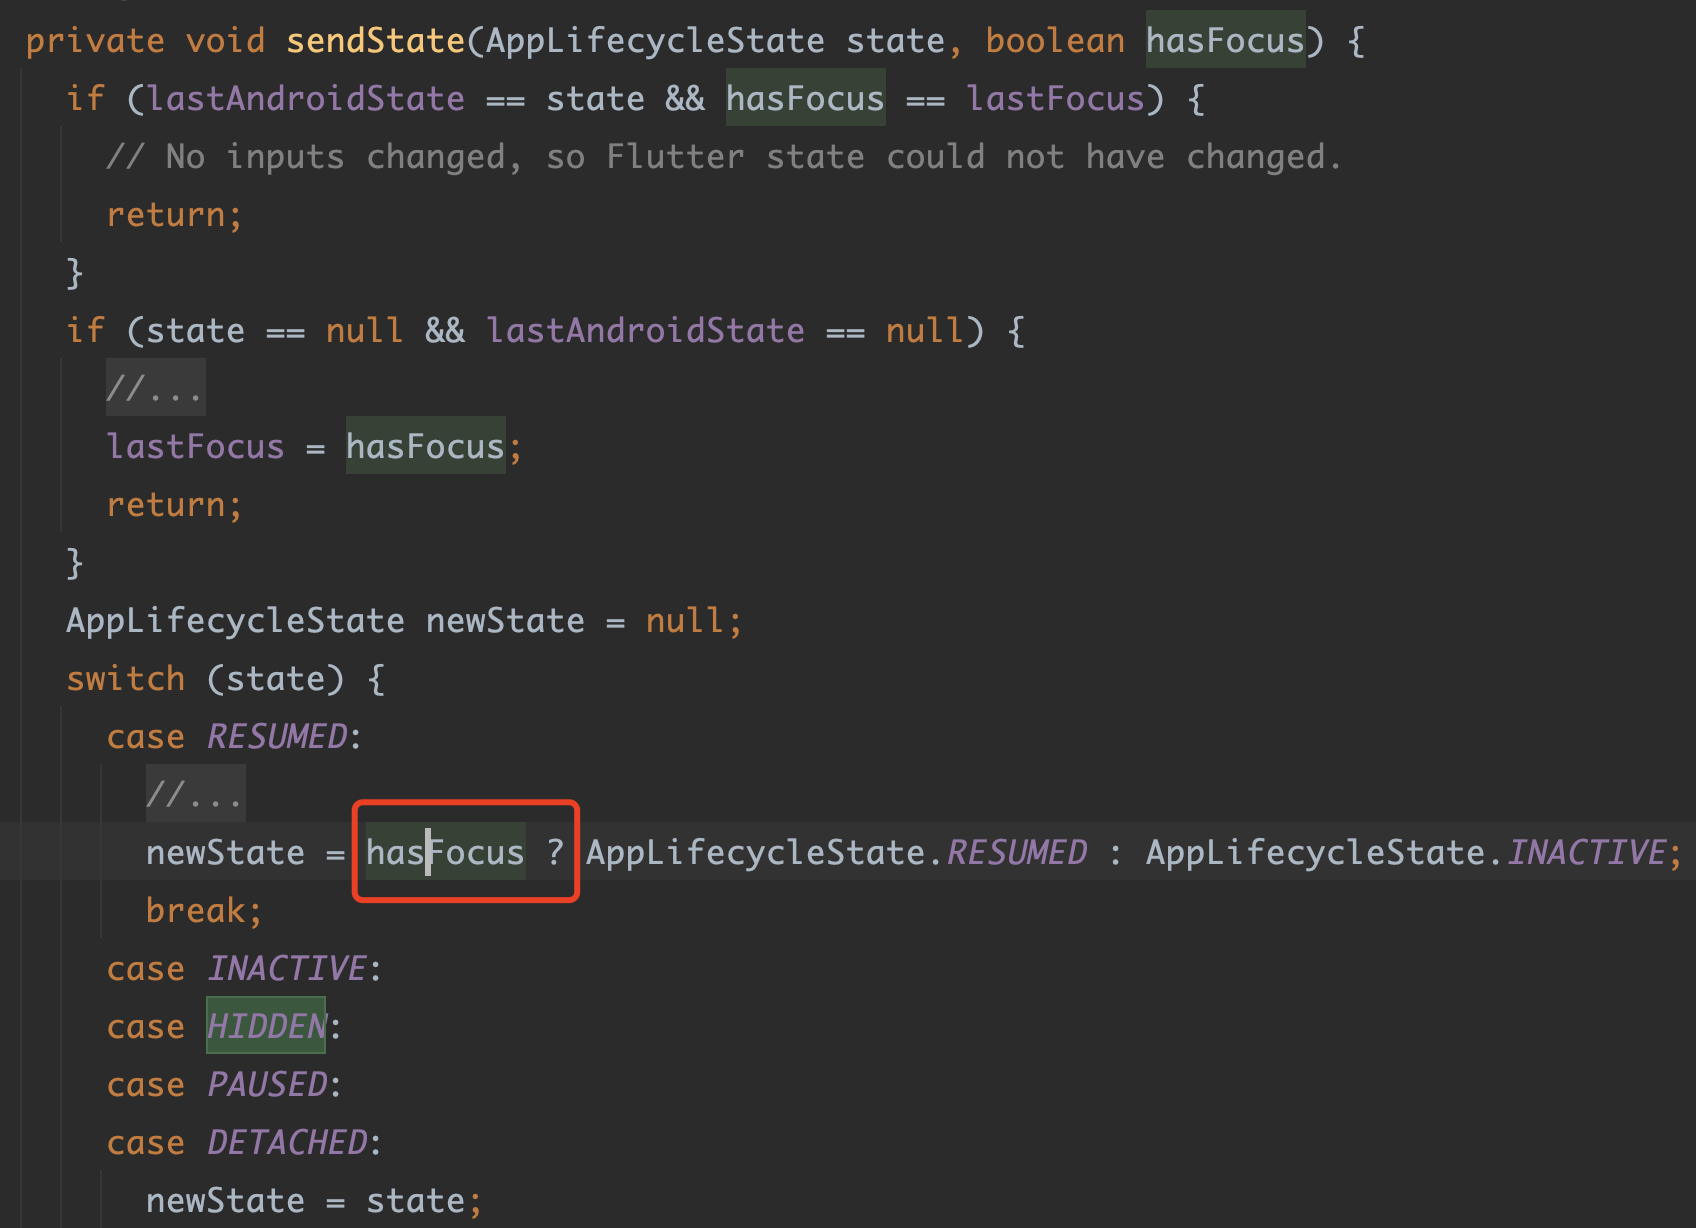1696x1228 pixels.
Task: Click the sendState method name
Action: pos(376,41)
